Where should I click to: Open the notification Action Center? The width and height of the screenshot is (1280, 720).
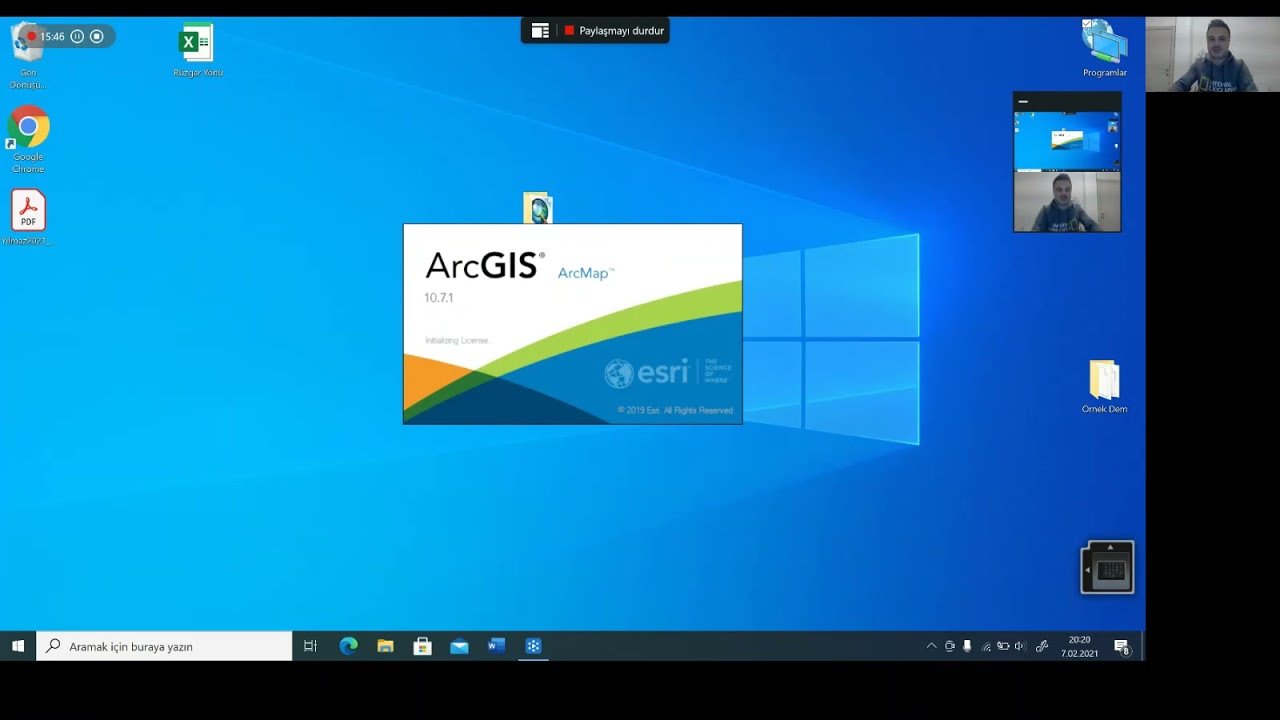coord(1122,646)
